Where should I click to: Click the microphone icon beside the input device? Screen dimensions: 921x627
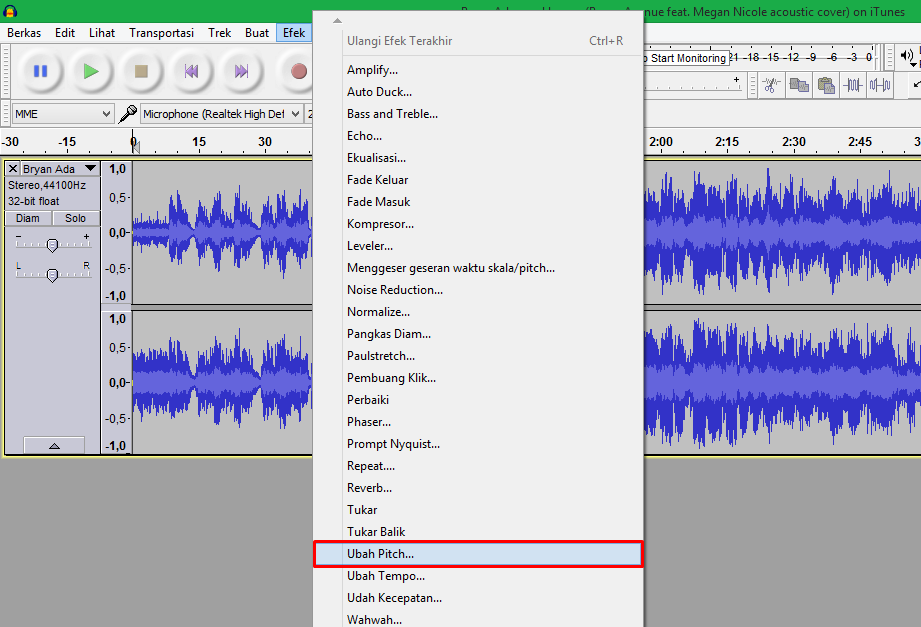pos(127,114)
